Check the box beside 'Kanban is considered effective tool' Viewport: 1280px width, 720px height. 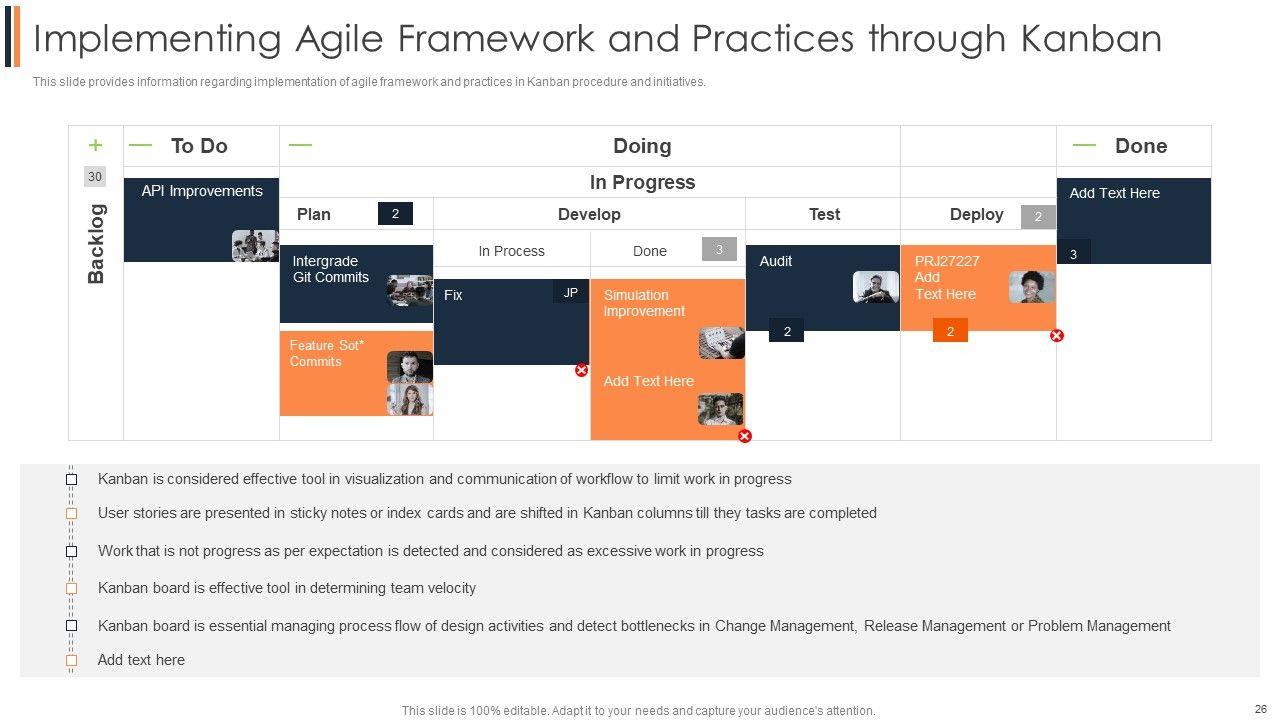tap(72, 480)
